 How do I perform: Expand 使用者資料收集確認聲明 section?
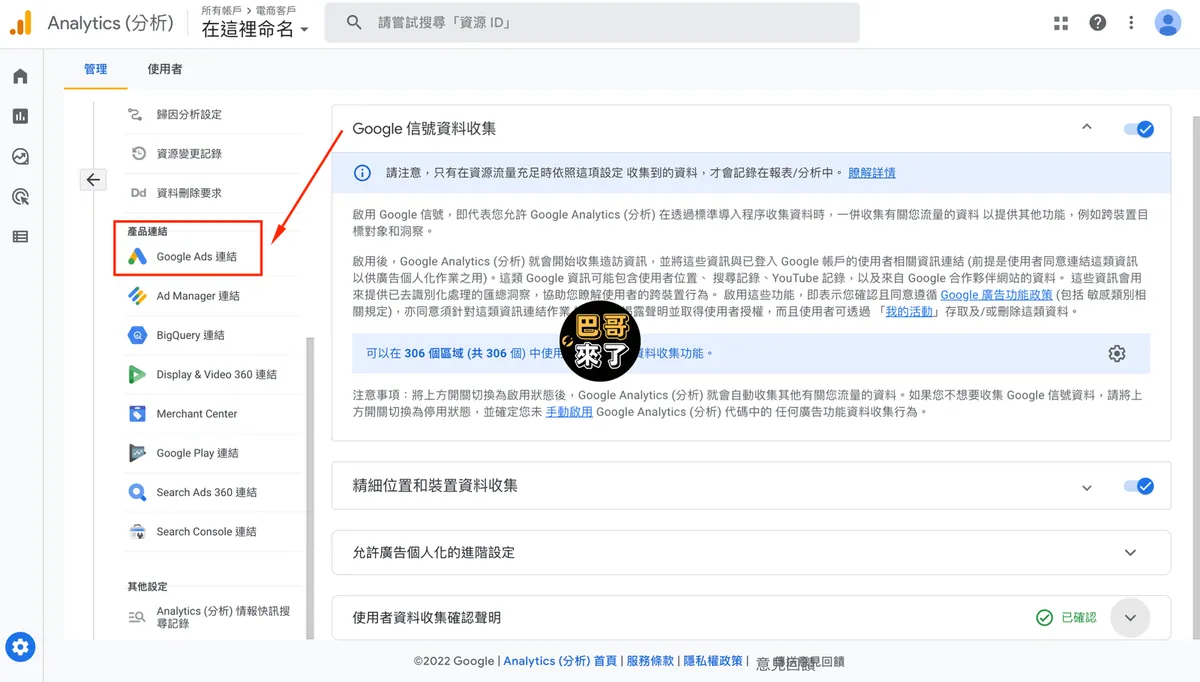click(x=1131, y=618)
